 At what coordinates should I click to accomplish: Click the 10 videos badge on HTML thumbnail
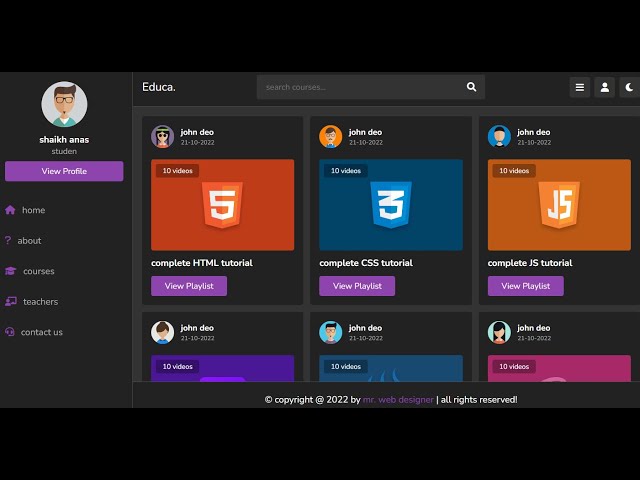tap(178, 171)
